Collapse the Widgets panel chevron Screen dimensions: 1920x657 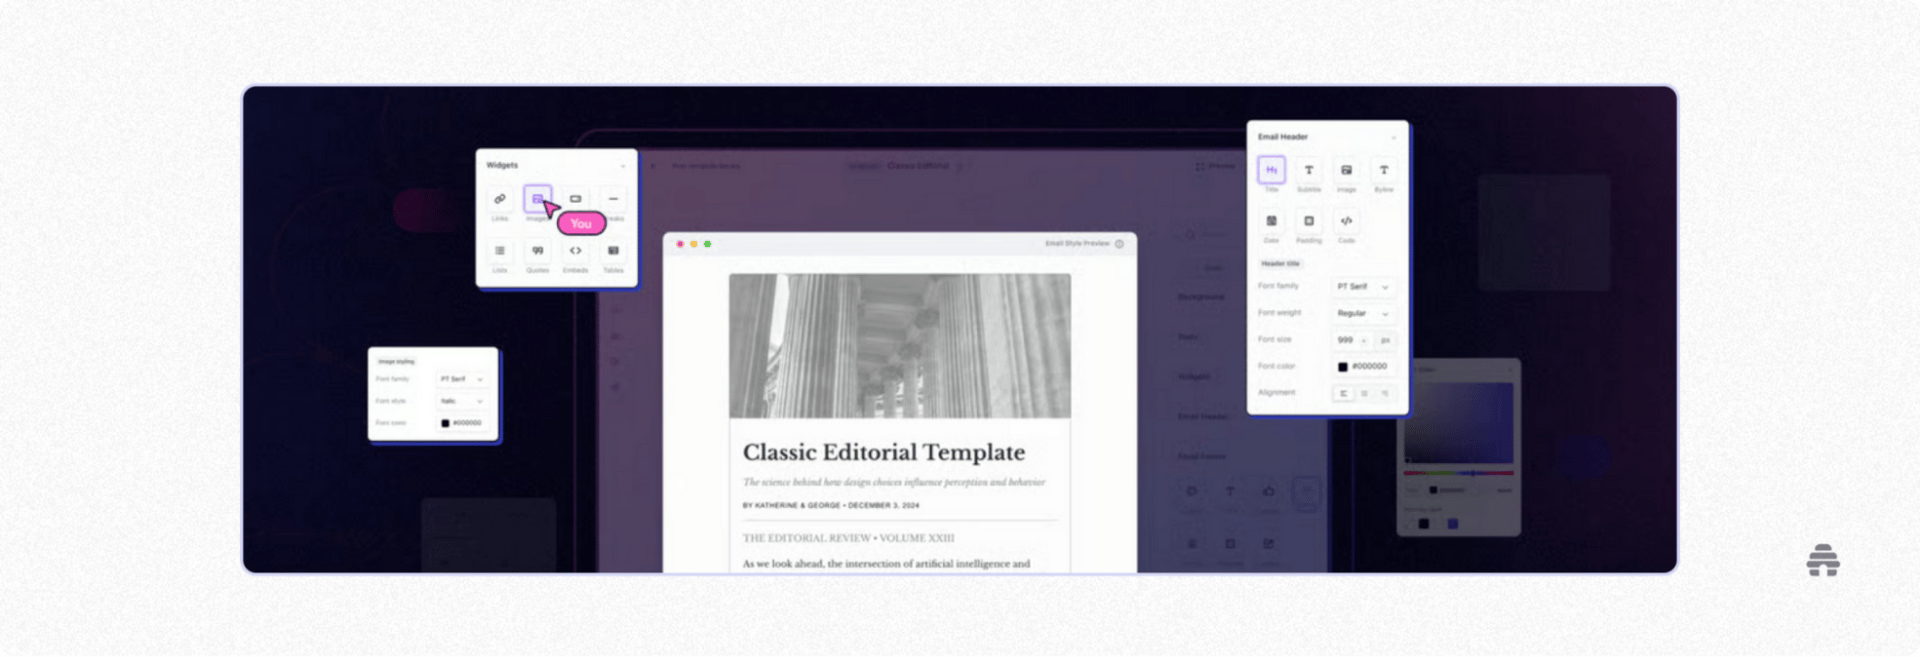[x=623, y=166]
